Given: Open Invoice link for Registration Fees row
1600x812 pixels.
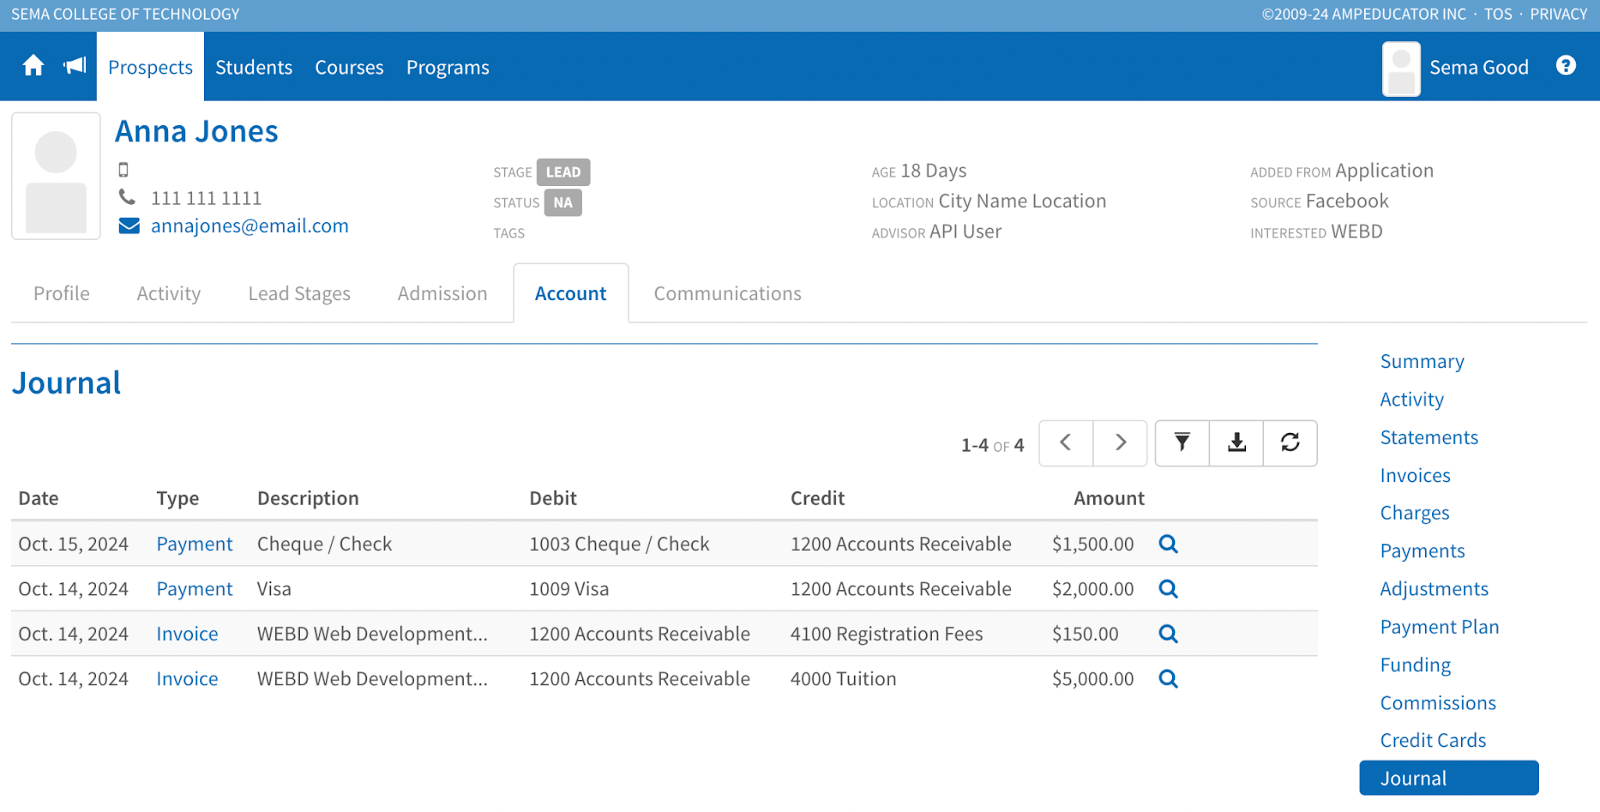Looking at the screenshot, I should (187, 634).
